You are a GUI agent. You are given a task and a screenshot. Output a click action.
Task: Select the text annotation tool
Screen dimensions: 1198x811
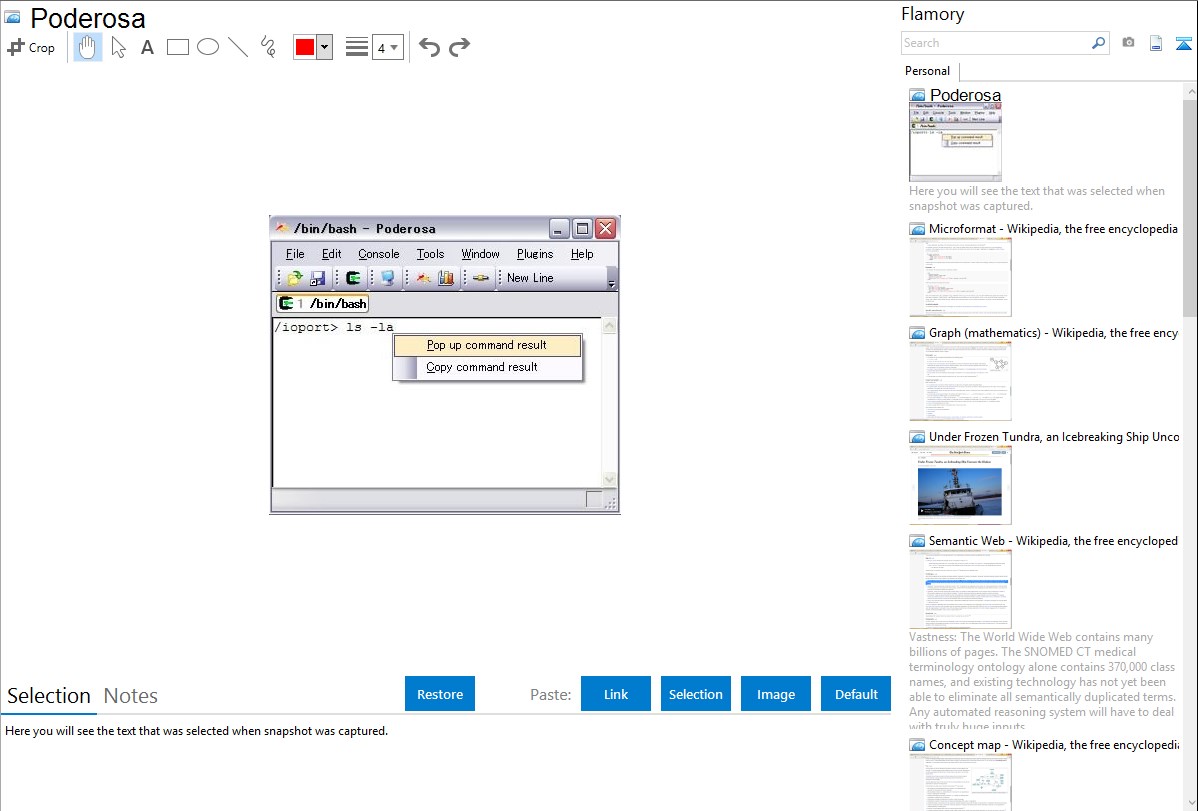click(x=147, y=47)
